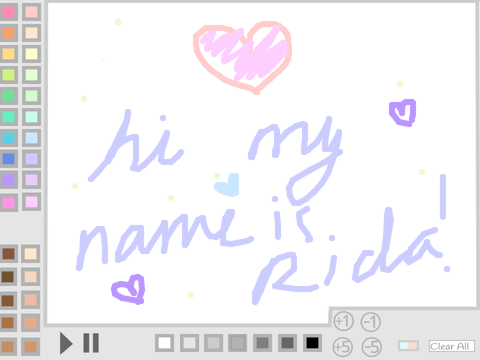
Task: Pick the cream skin-tone swatch
Action: (x=31, y=254)
